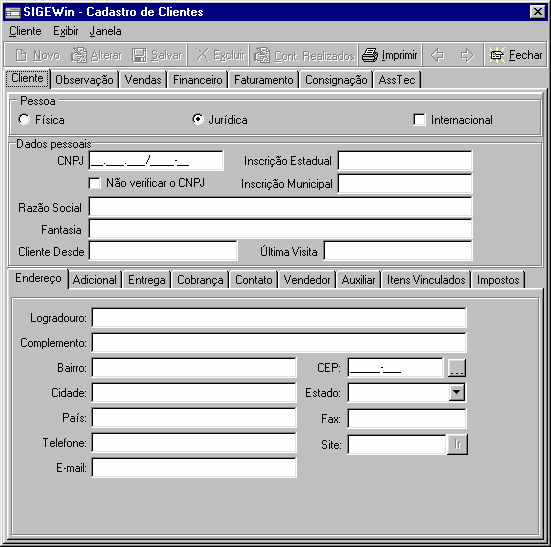Select the Física radio button
This screenshot has width=551, height=547.
[x=24, y=119]
